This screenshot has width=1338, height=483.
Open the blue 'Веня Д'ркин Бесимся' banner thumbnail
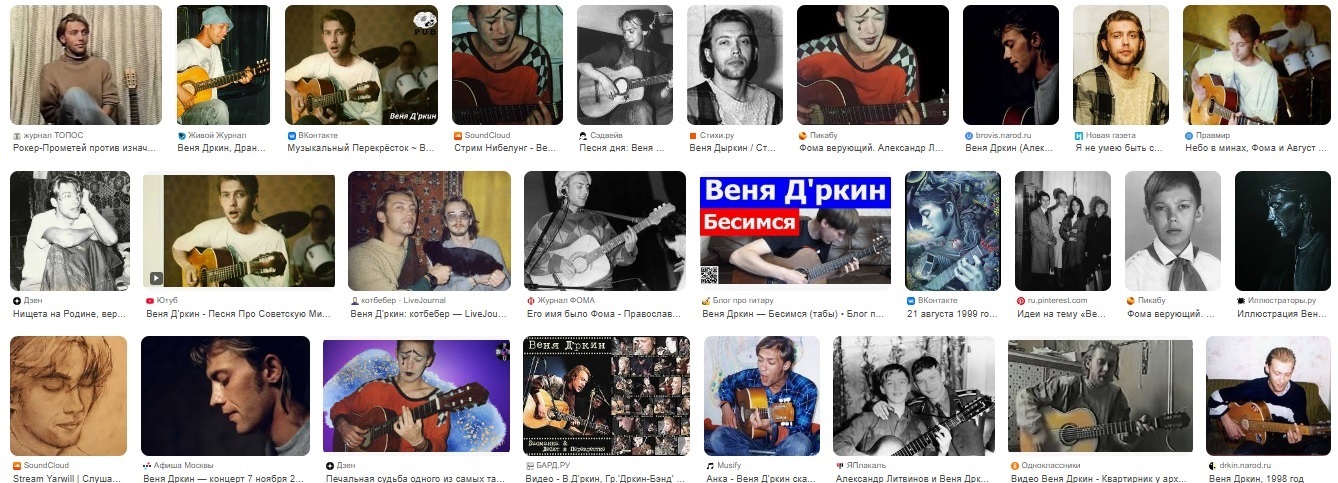click(796, 230)
